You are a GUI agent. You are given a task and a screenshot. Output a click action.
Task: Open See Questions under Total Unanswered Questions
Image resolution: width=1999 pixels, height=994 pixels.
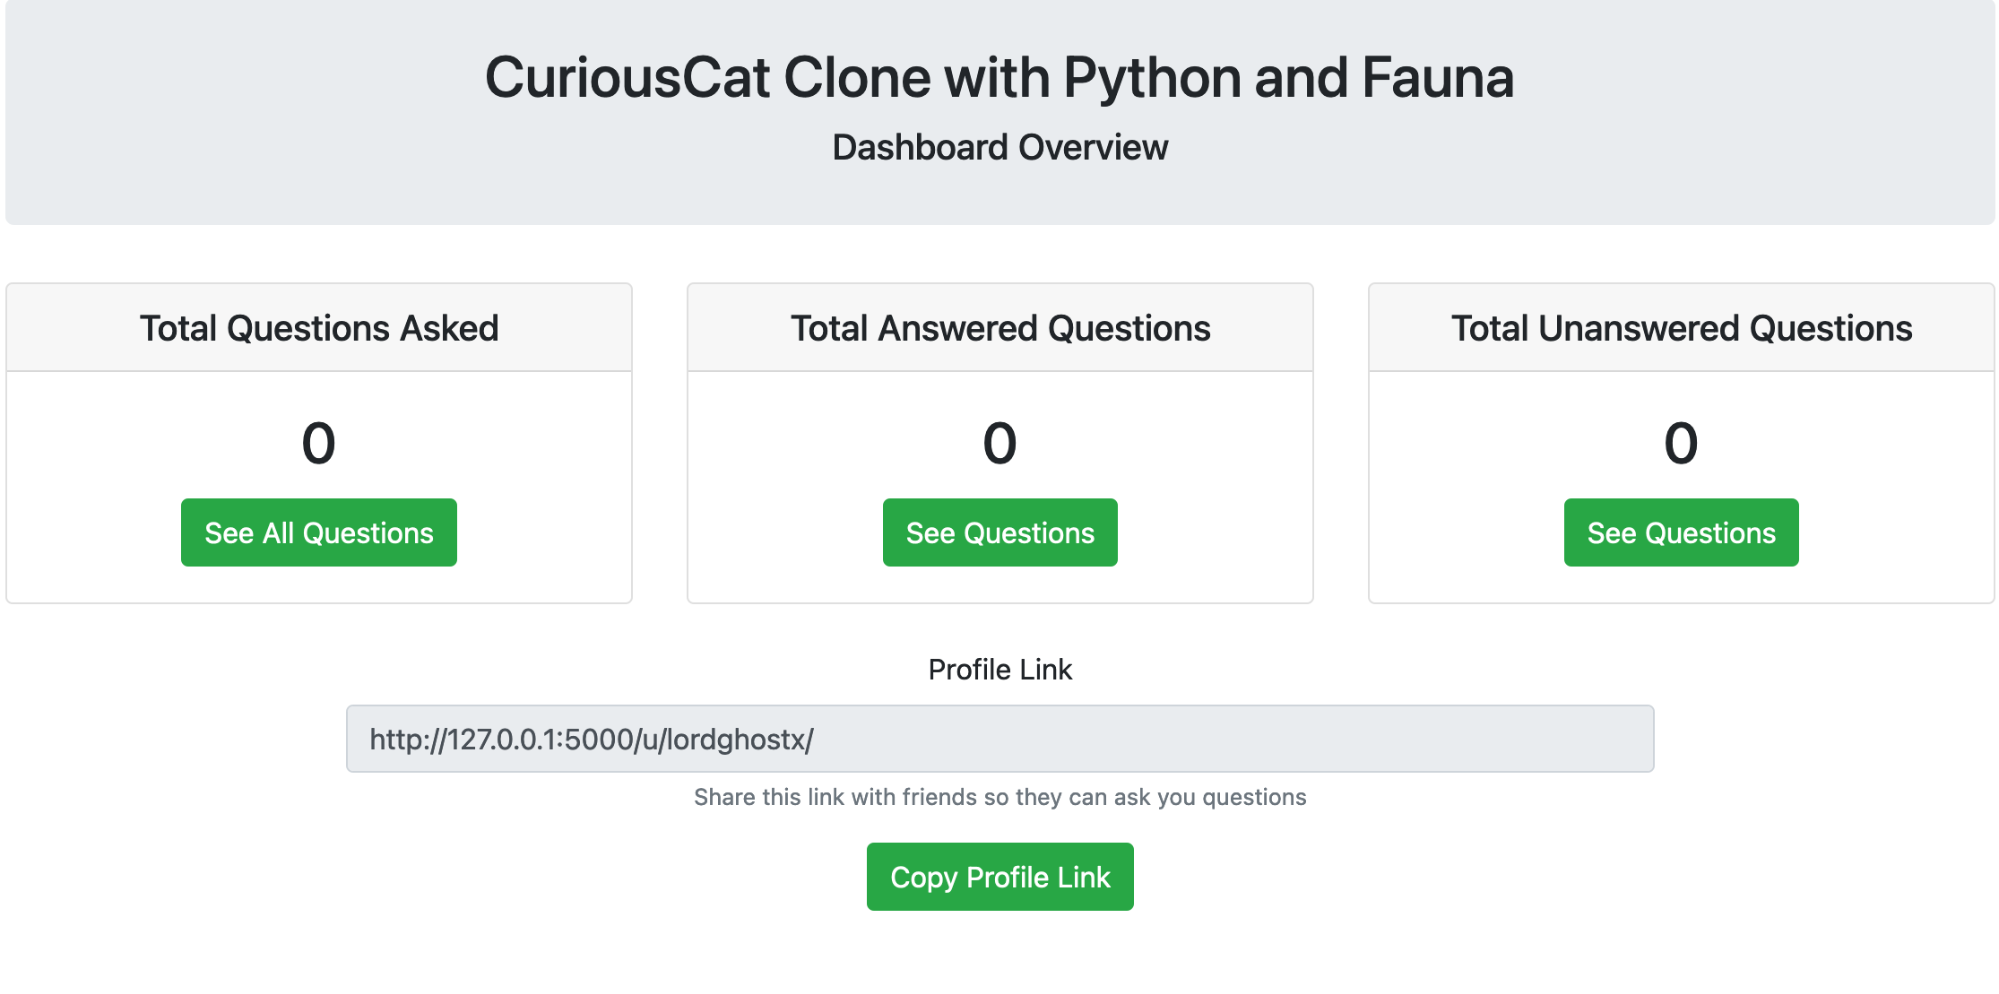click(x=1680, y=533)
